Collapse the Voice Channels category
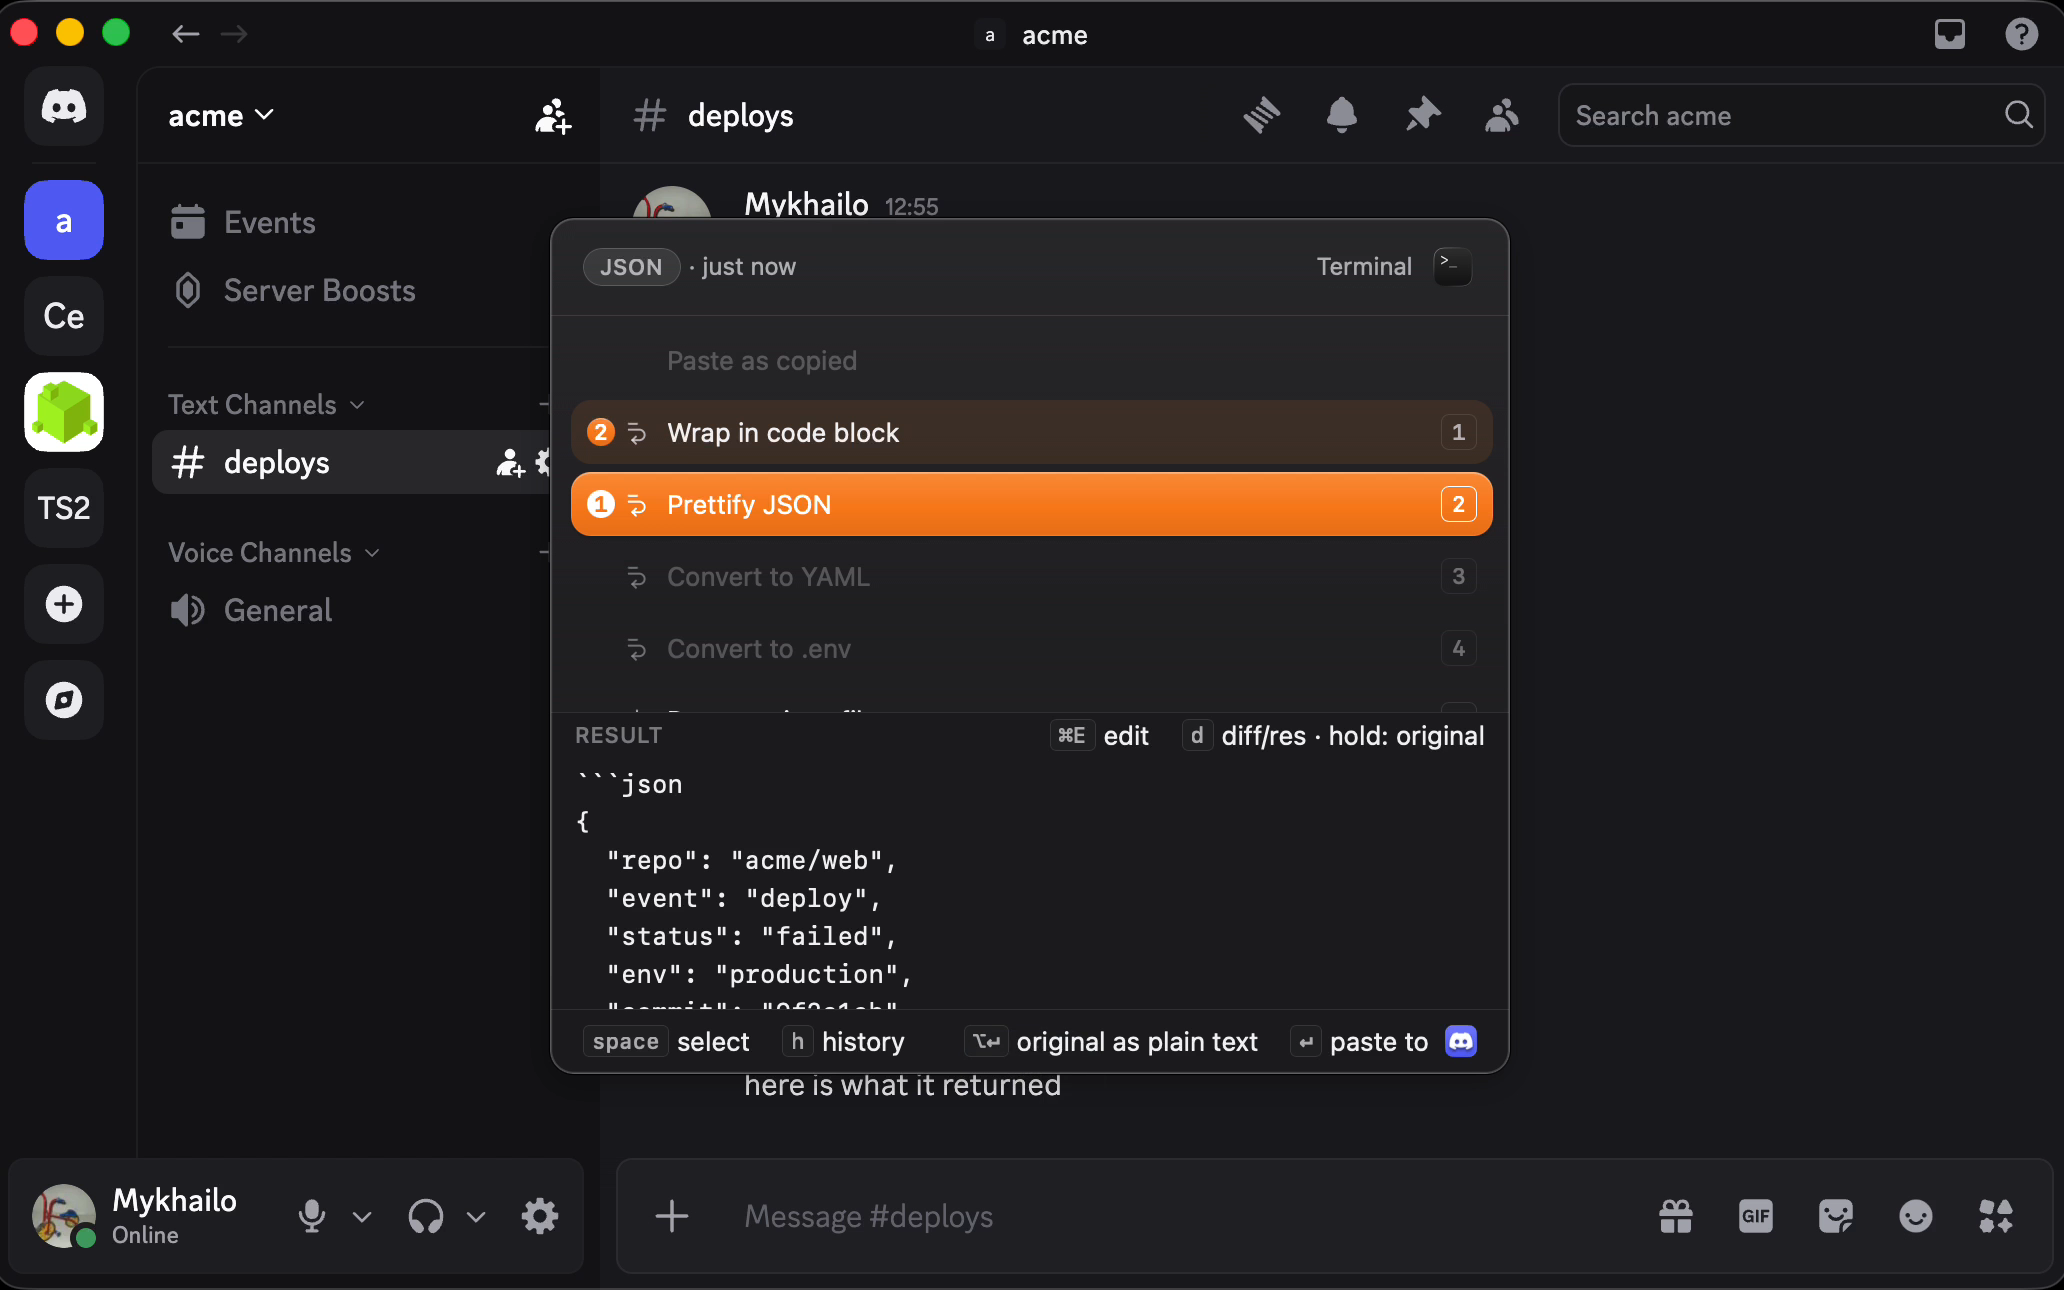 pos(274,552)
